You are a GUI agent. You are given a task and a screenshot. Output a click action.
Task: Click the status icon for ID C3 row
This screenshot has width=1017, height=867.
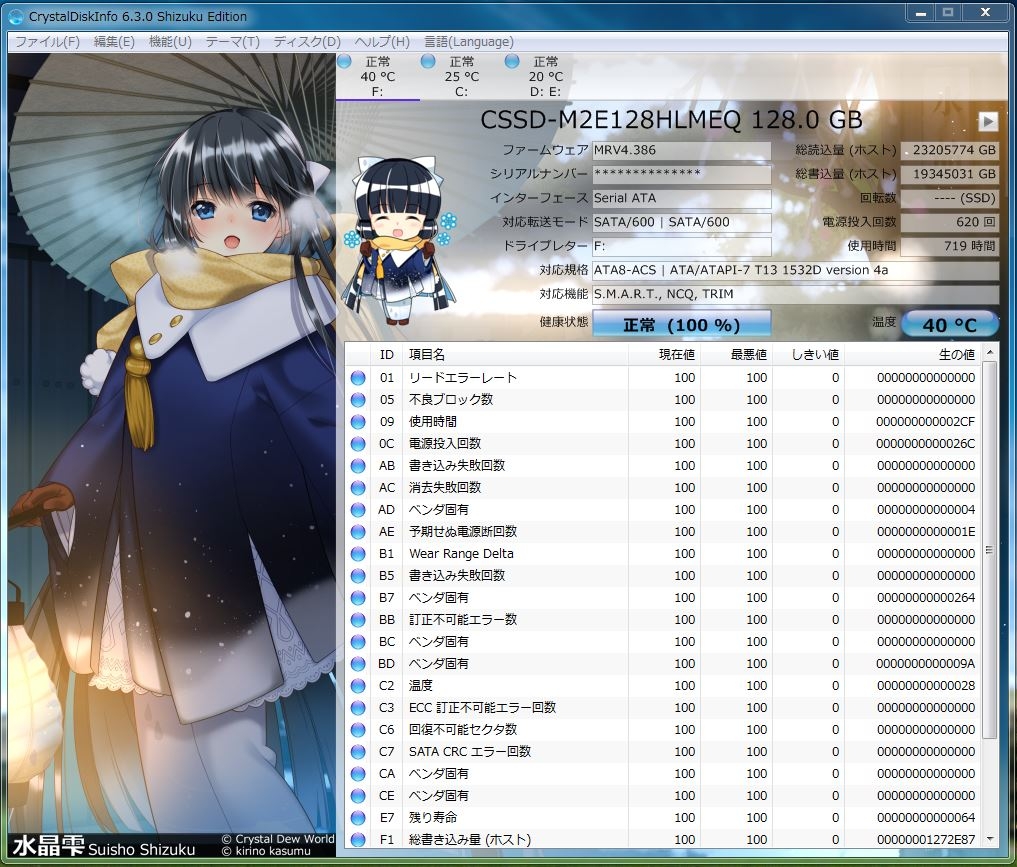(358, 708)
